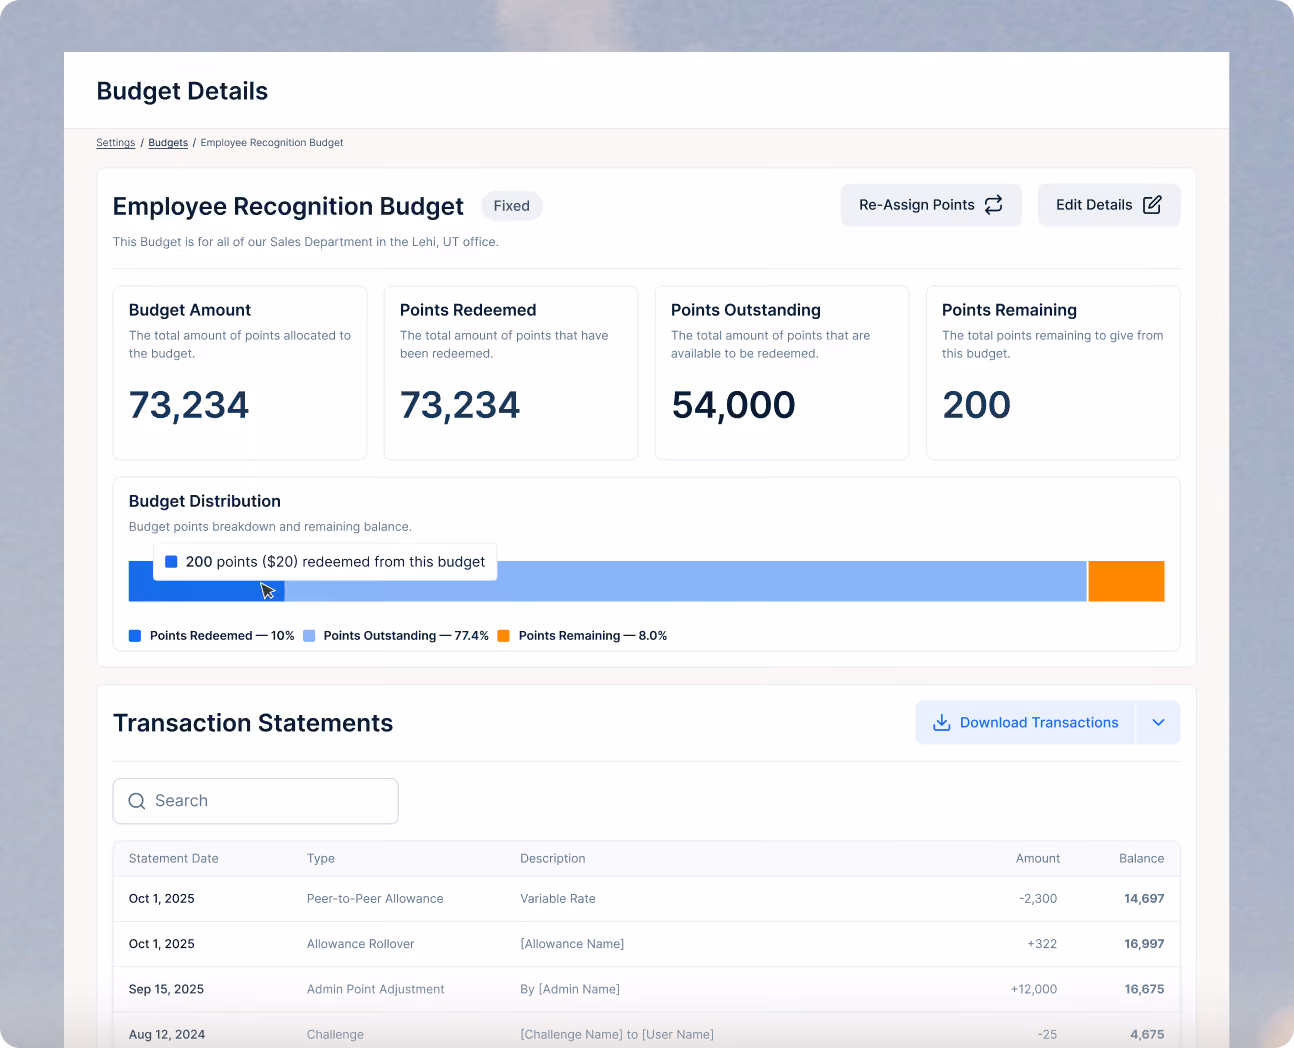This screenshot has height=1048, width=1294.
Task: Click the Edit Details button
Action: [1109, 205]
